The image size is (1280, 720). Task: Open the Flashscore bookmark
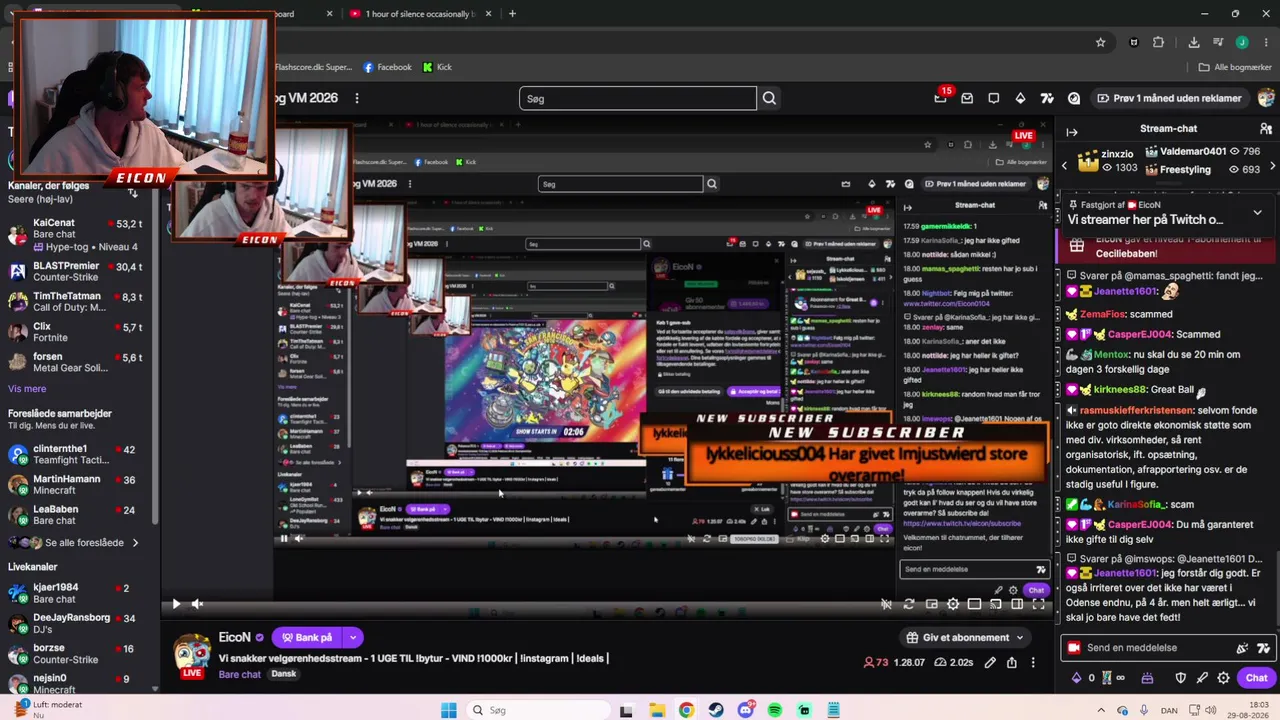(313, 67)
